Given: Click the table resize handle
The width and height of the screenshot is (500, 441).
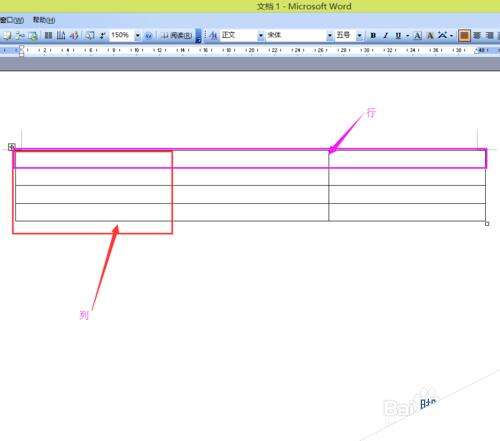Looking at the screenshot, I should (x=487, y=224).
